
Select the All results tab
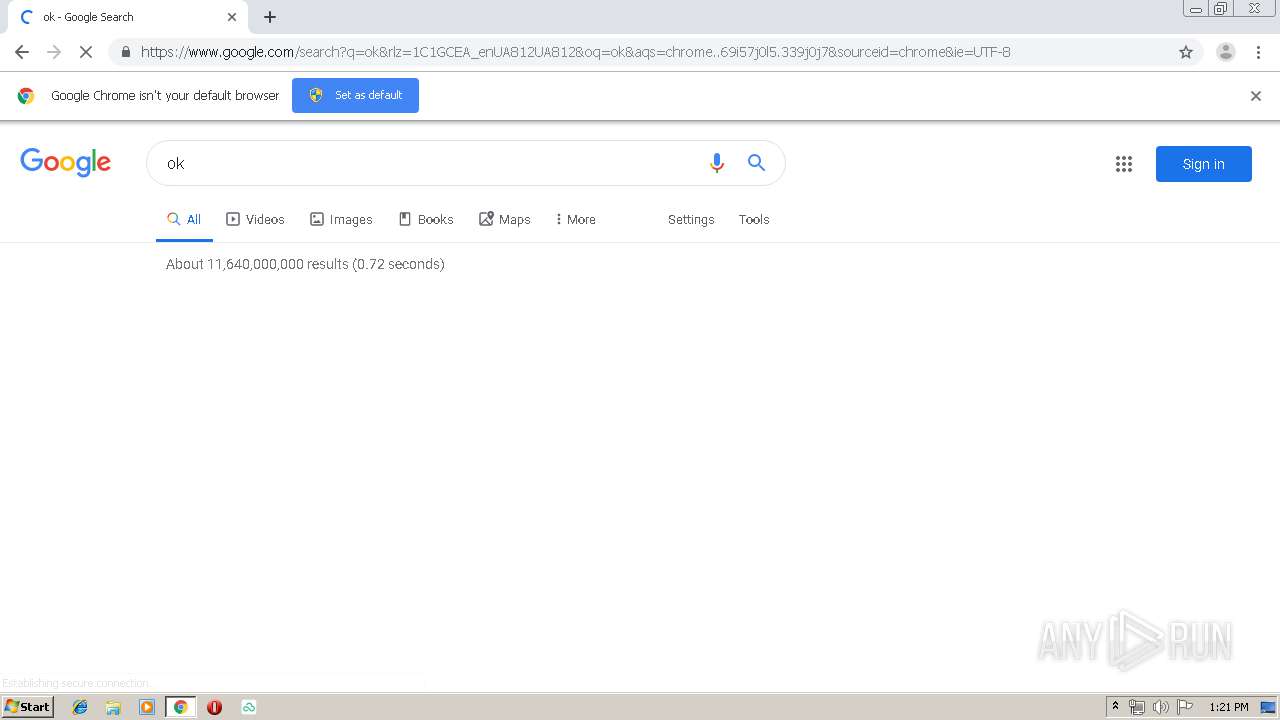[x=184, y=219]
